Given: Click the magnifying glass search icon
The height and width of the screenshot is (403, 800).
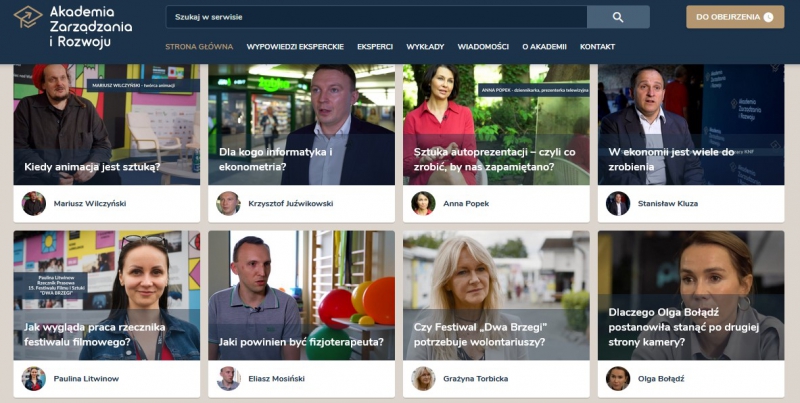Looking at the screenshot, I should pyautogui.click(x=618, y=17).
